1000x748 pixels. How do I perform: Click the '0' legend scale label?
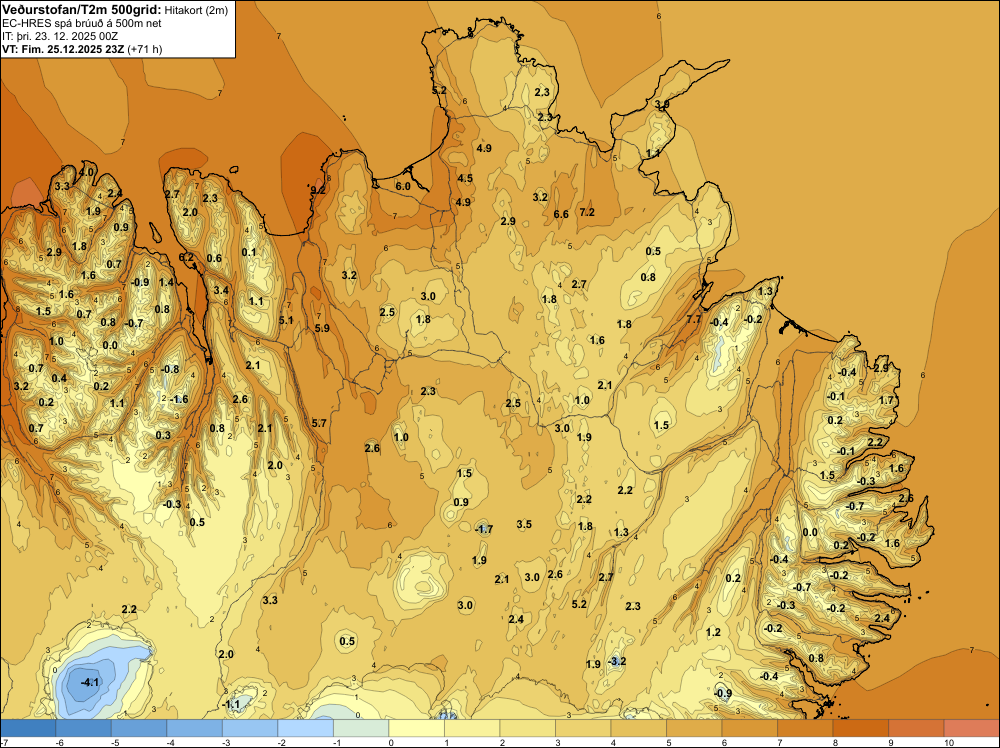391,742
